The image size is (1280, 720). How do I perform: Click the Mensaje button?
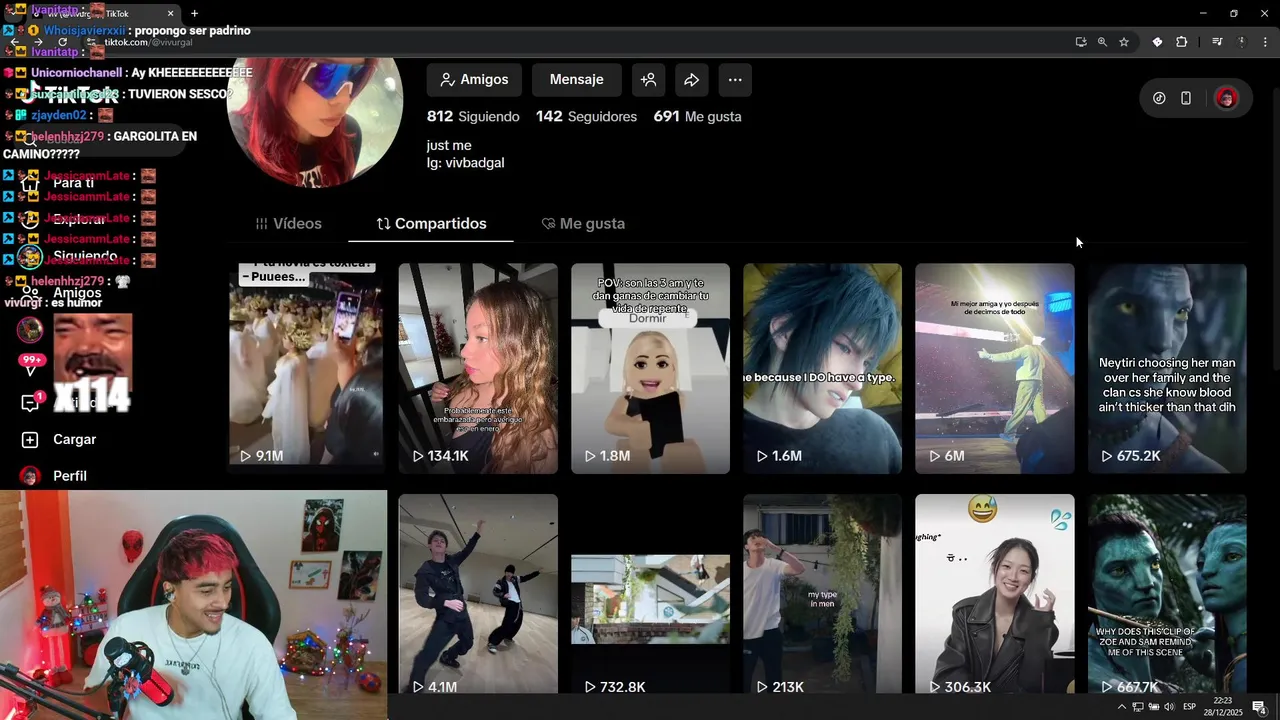pos(576,80)
